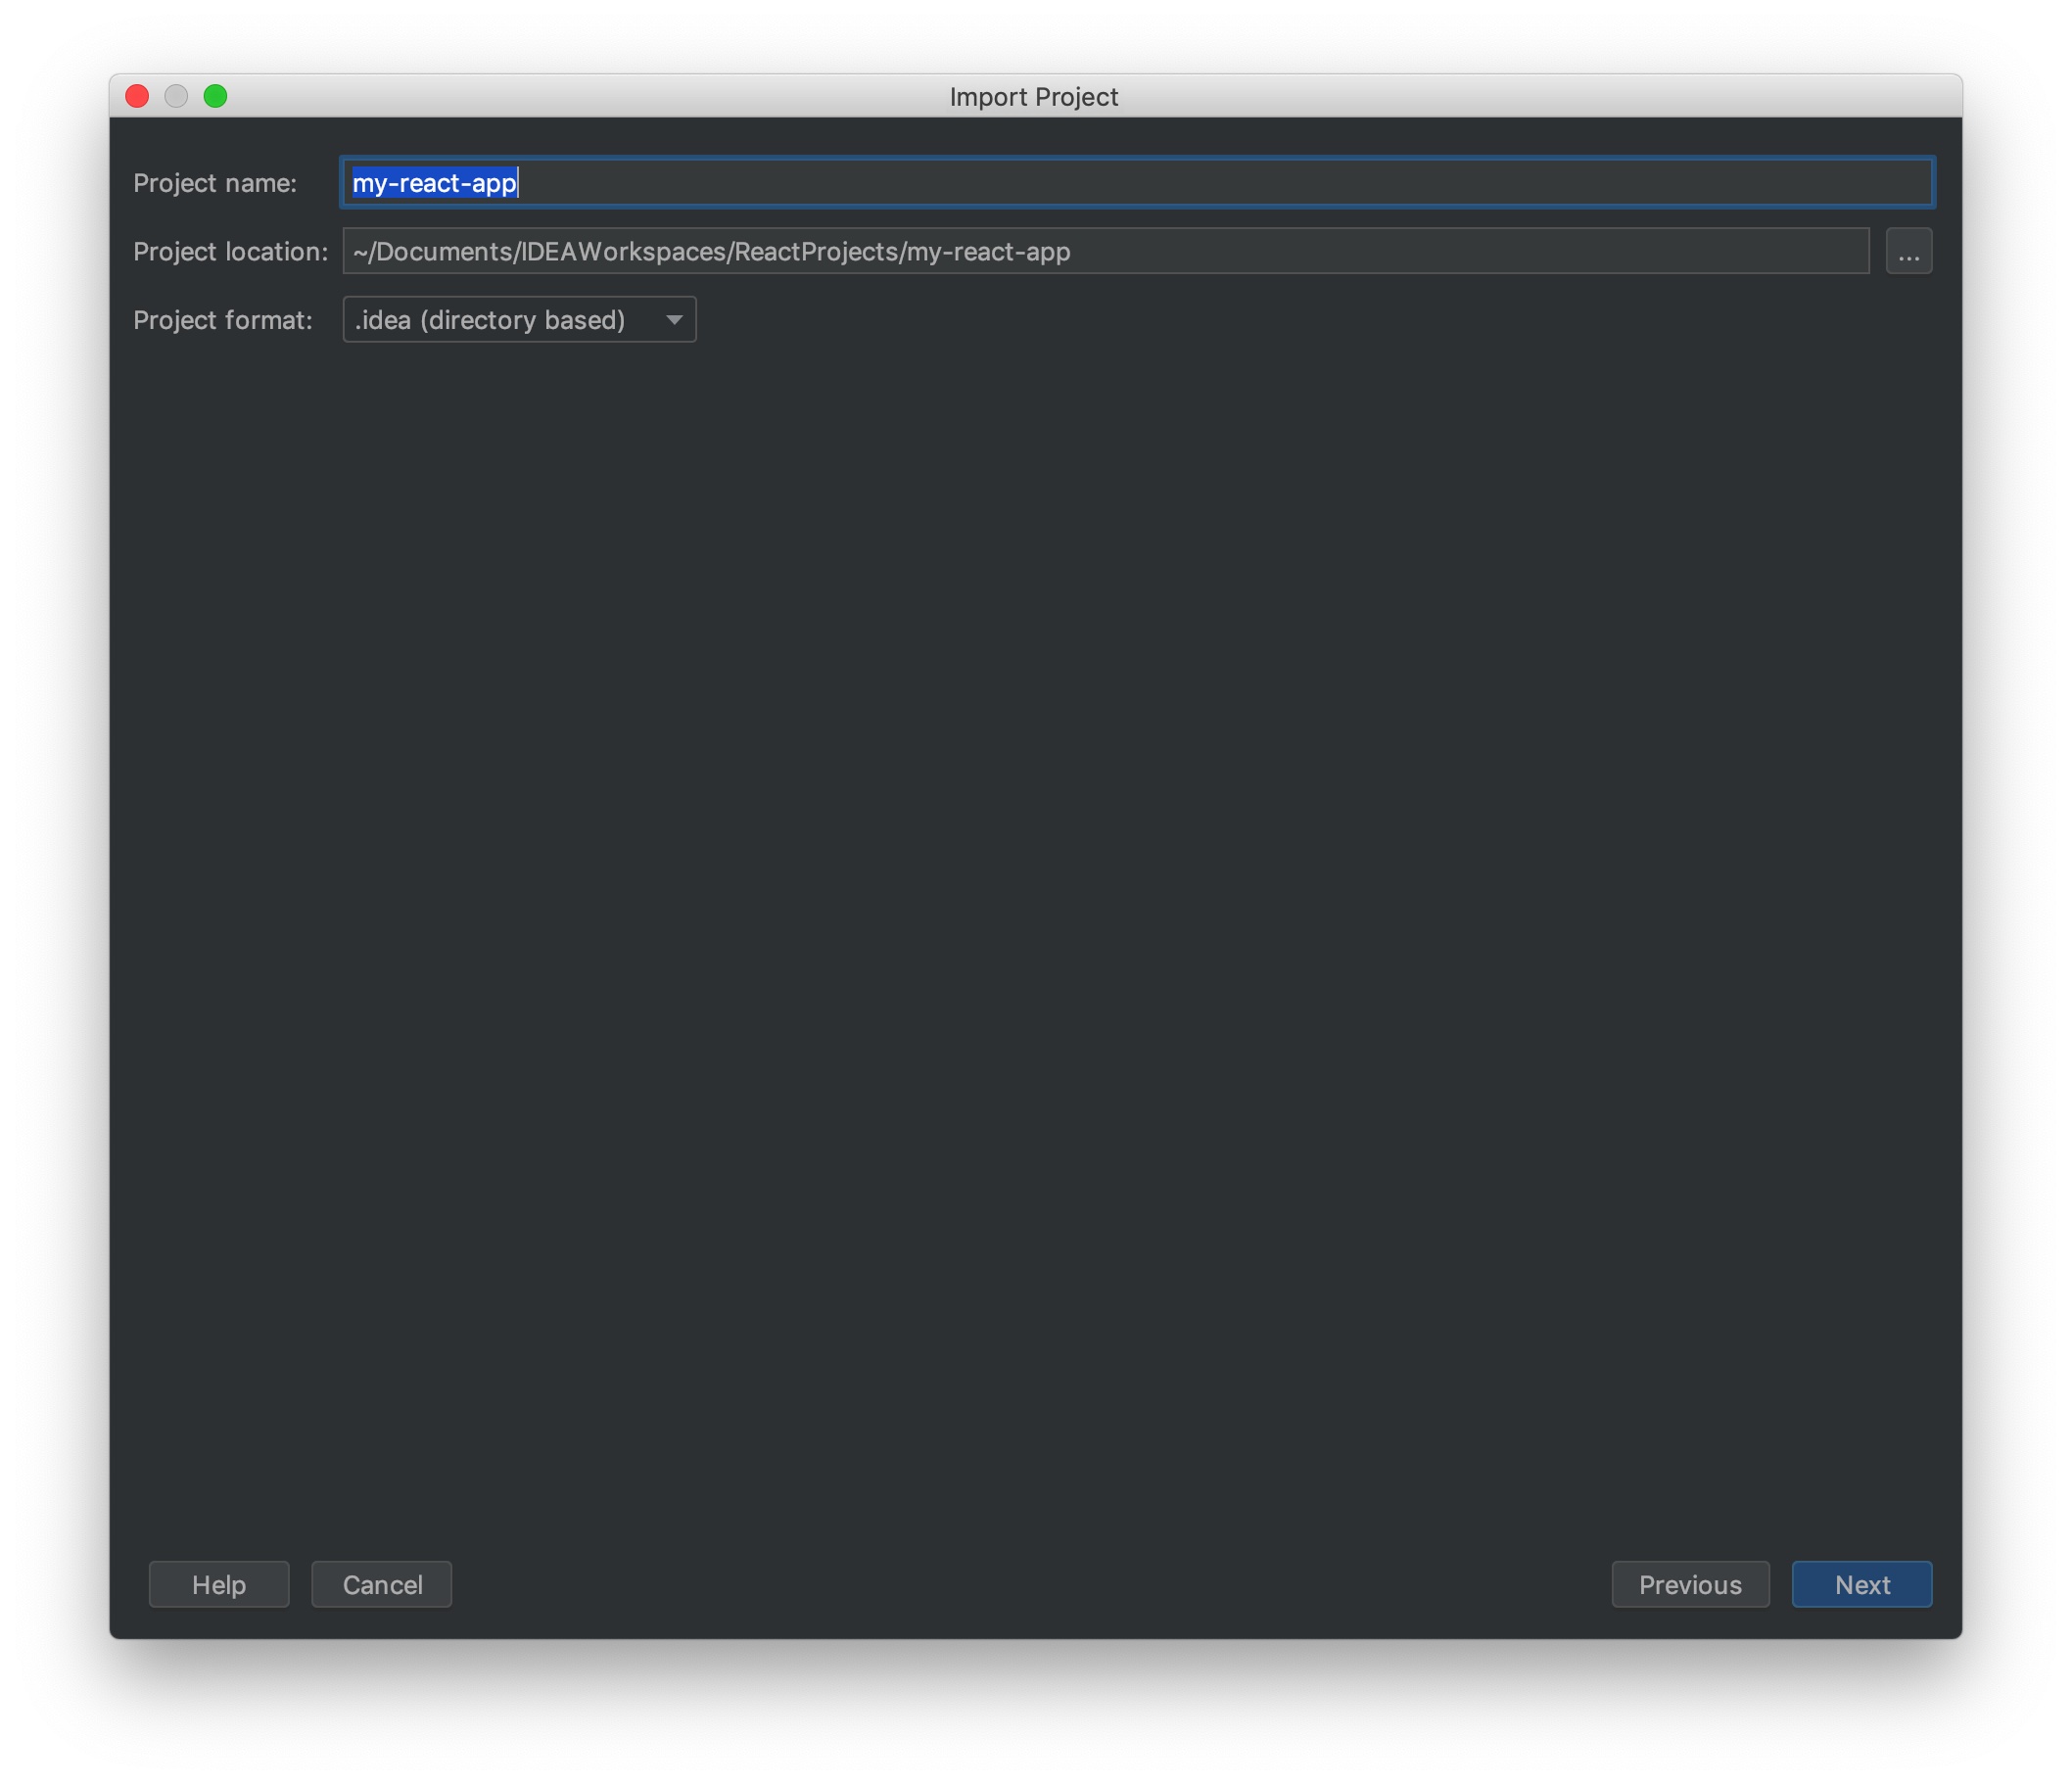Click the 'Project name:' label
Viewport: 2072px width, 1784px height.
[x=215, y=183]
